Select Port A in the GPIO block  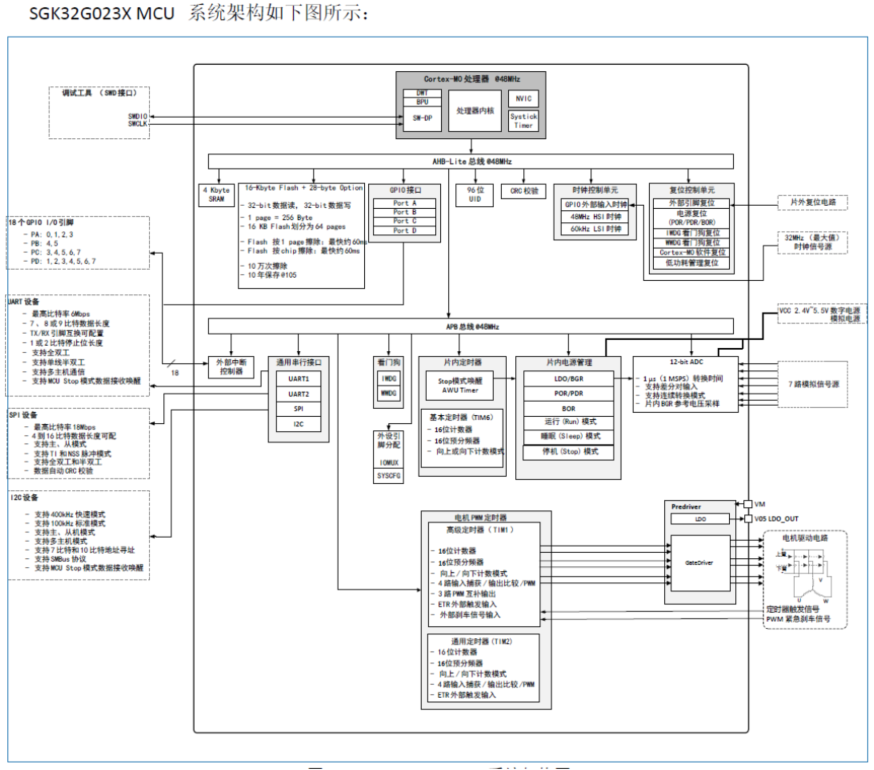click(x=405, y=203)
